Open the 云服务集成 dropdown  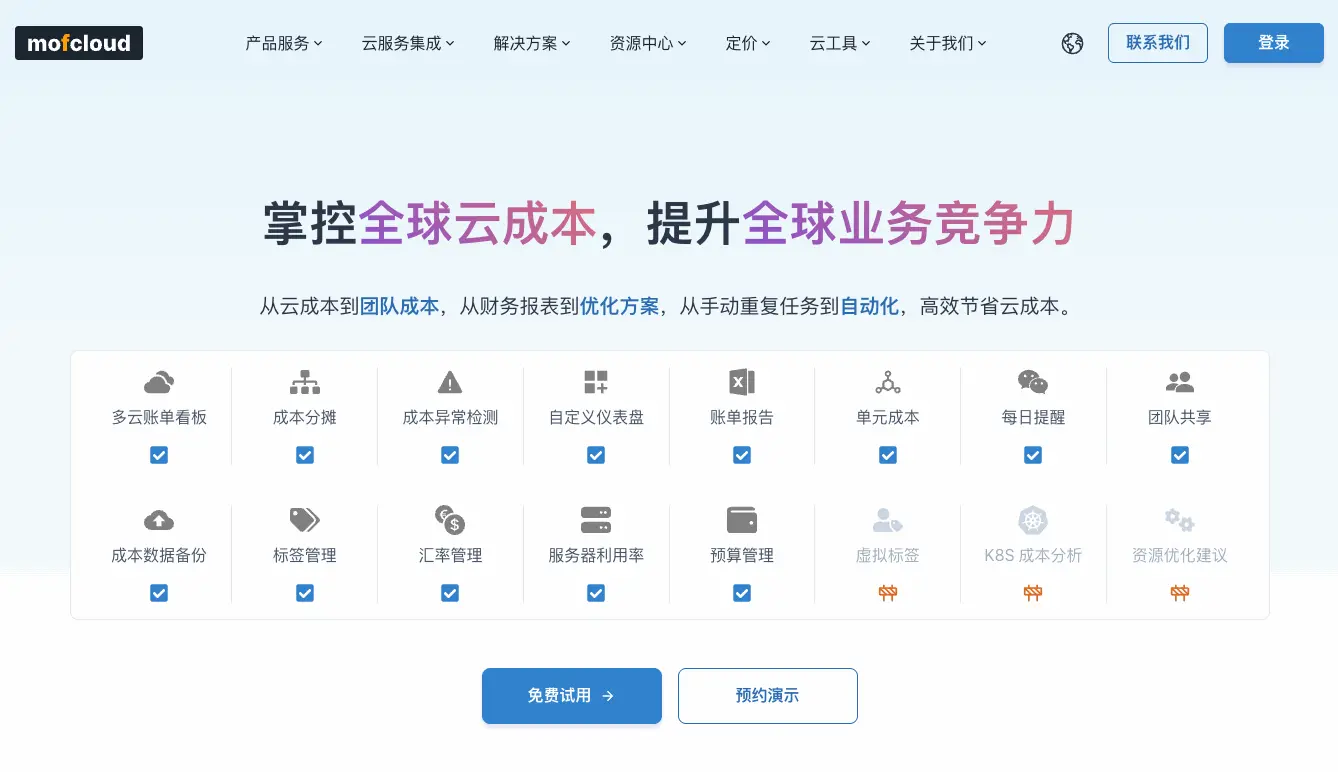point(408,43)
